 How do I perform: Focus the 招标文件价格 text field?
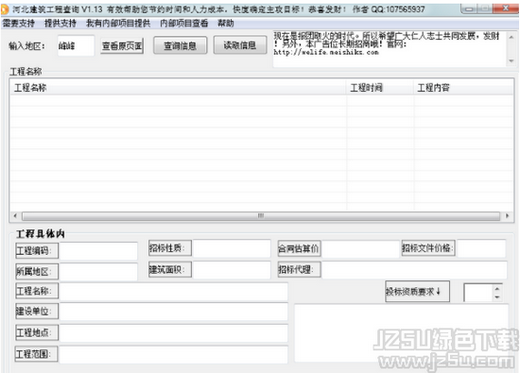tap(481, 248)
